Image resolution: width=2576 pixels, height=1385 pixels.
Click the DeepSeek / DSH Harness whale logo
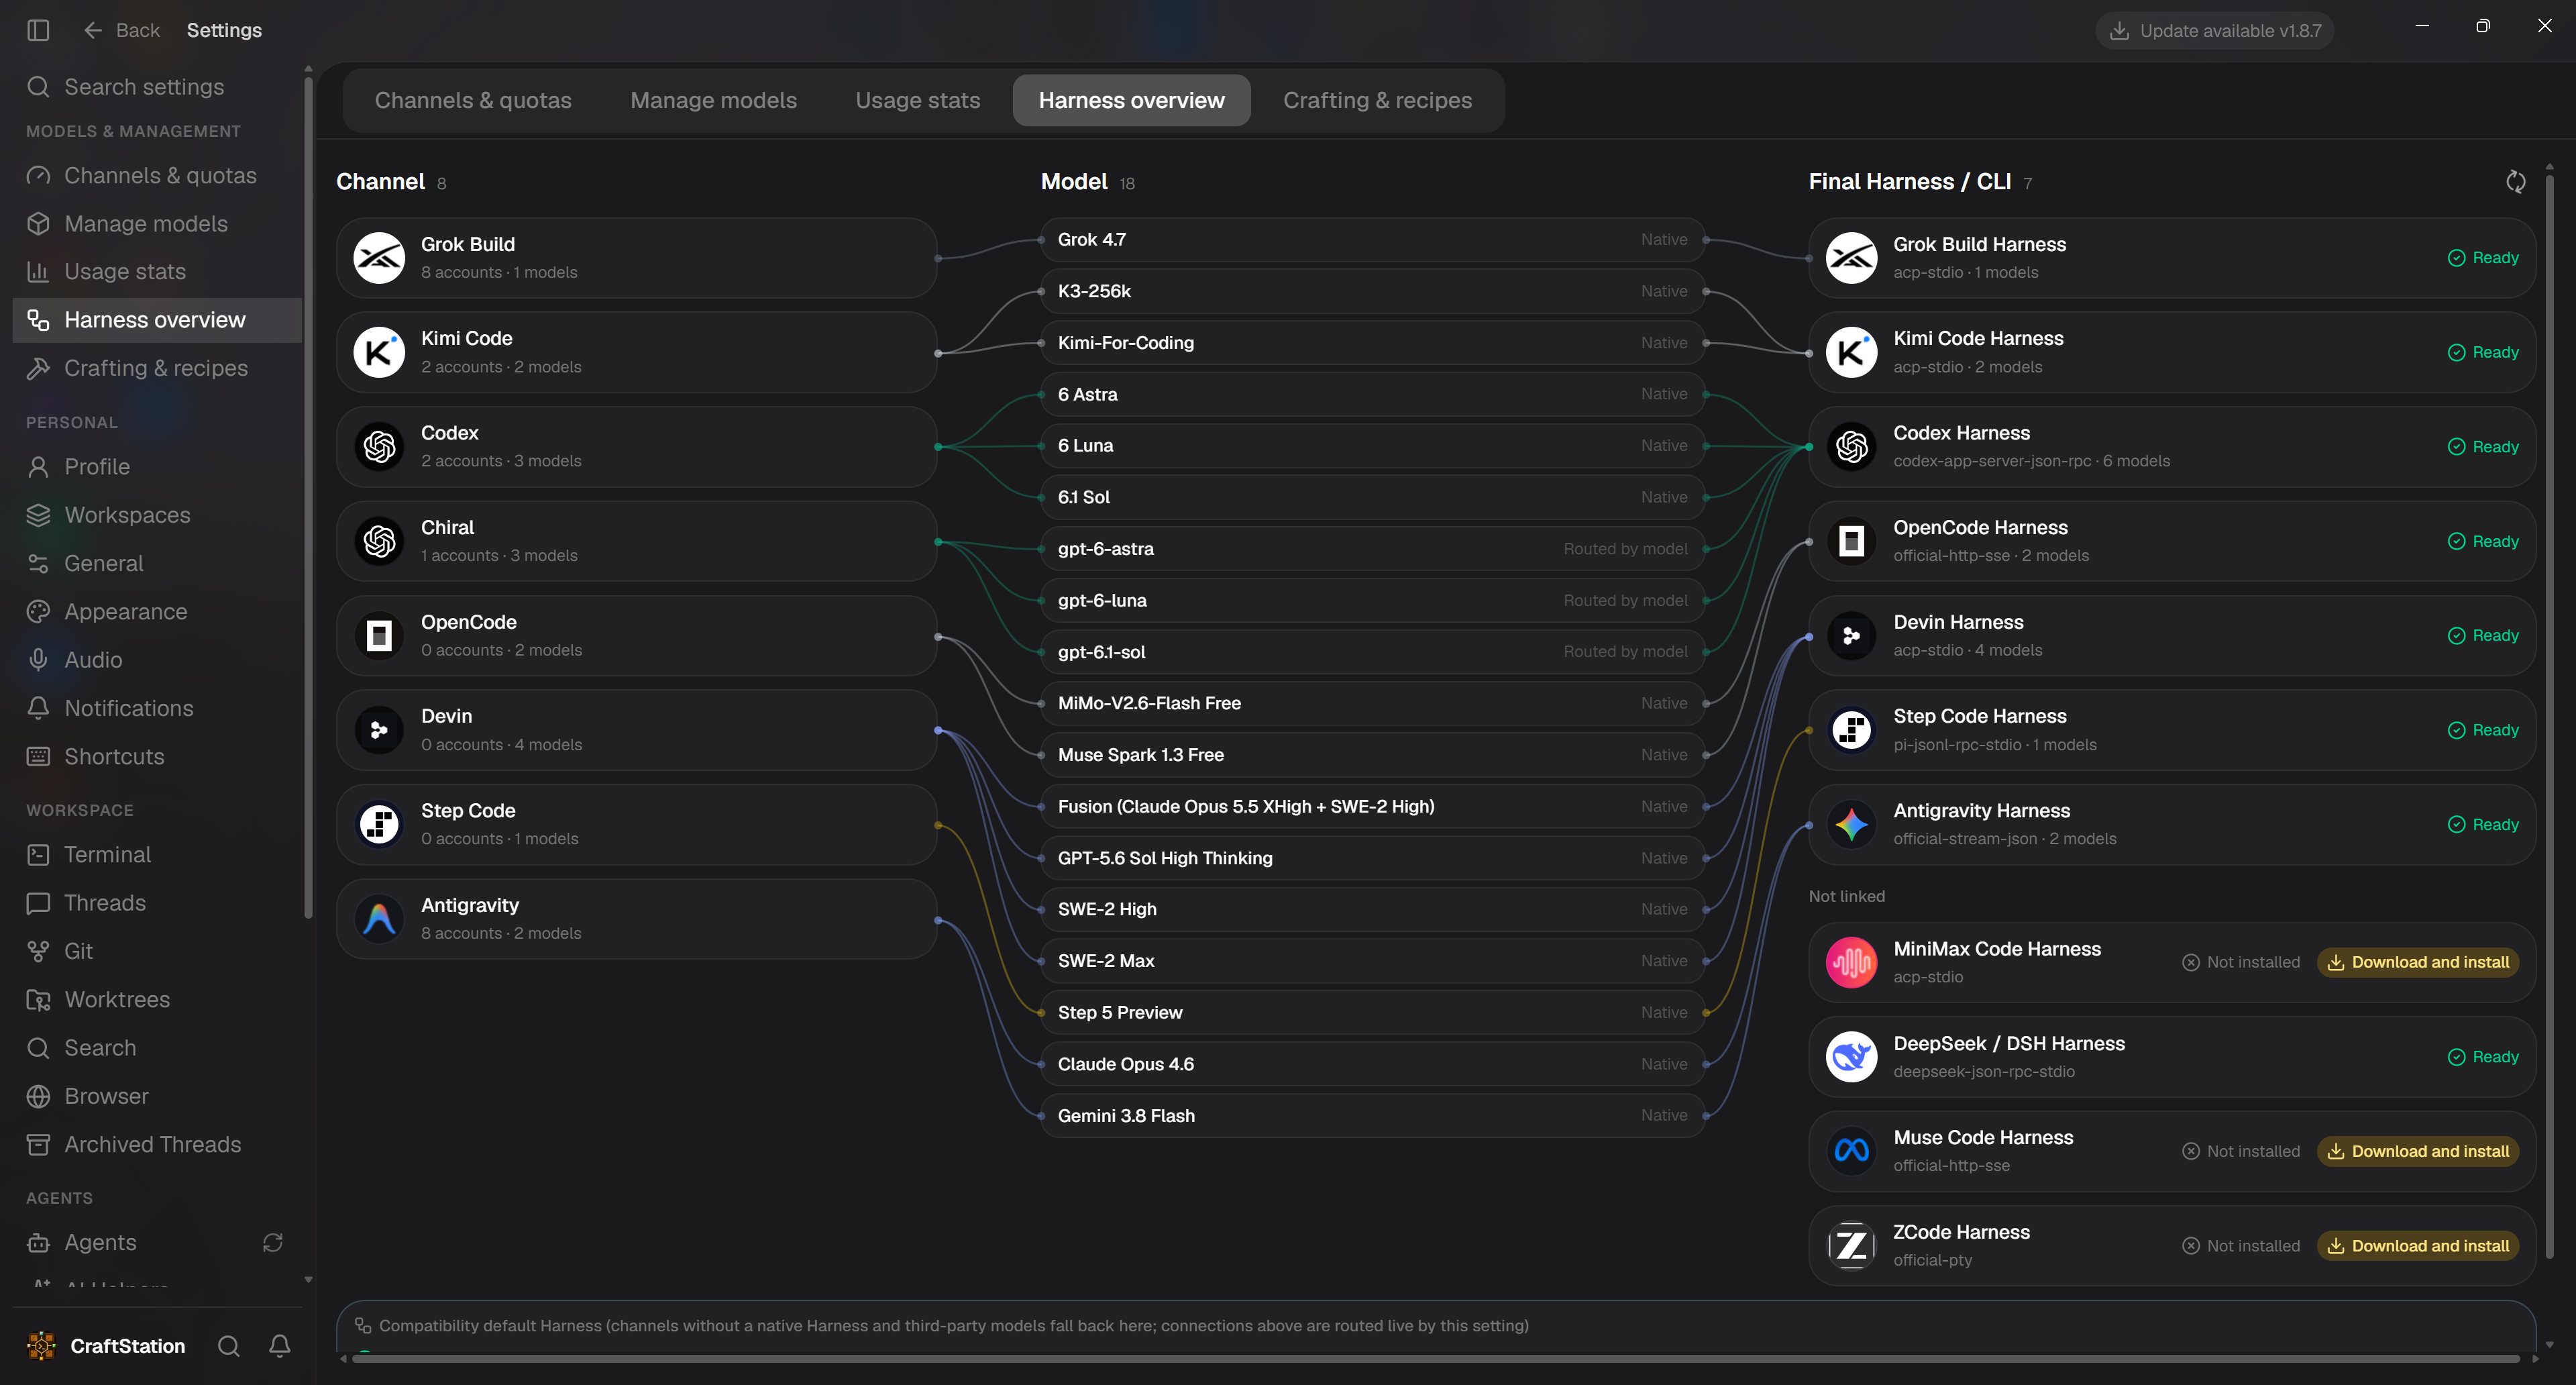(x=1851, y=1057)
